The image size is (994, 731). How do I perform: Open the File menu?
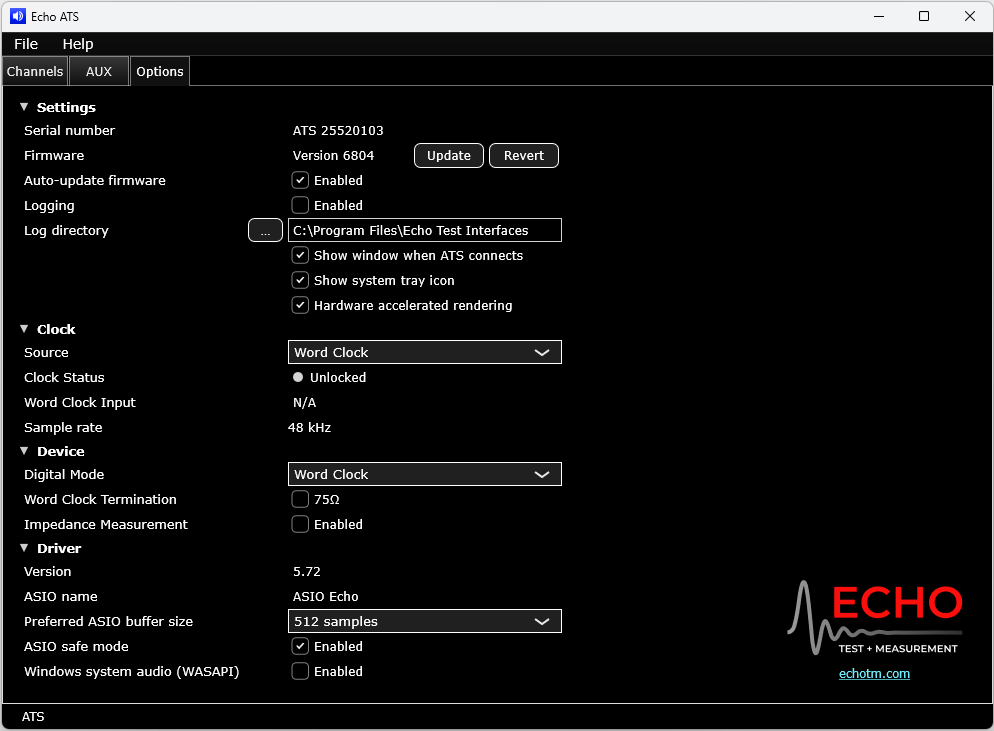coord(25,44)
